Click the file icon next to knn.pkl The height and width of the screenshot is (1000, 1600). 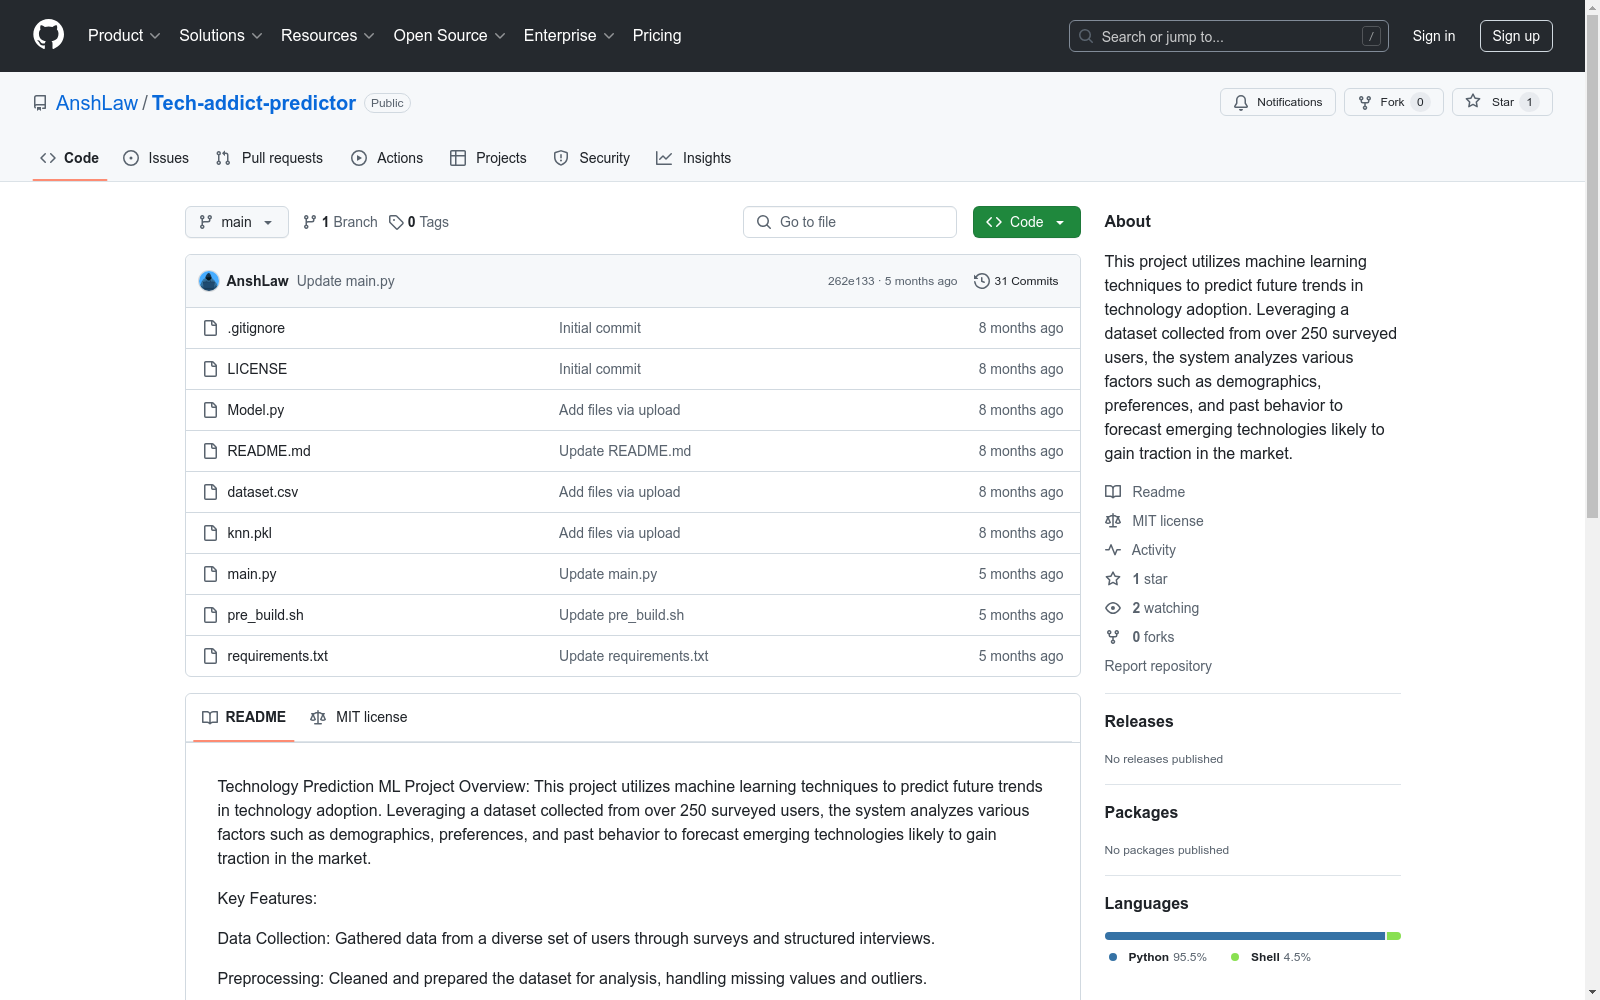210,533
